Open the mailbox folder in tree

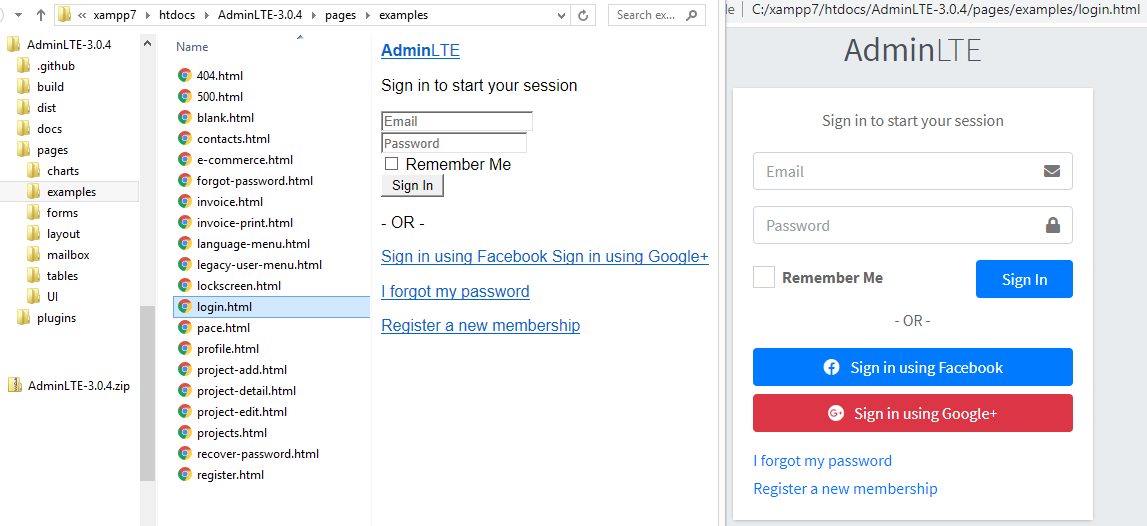tap(68, 255)
